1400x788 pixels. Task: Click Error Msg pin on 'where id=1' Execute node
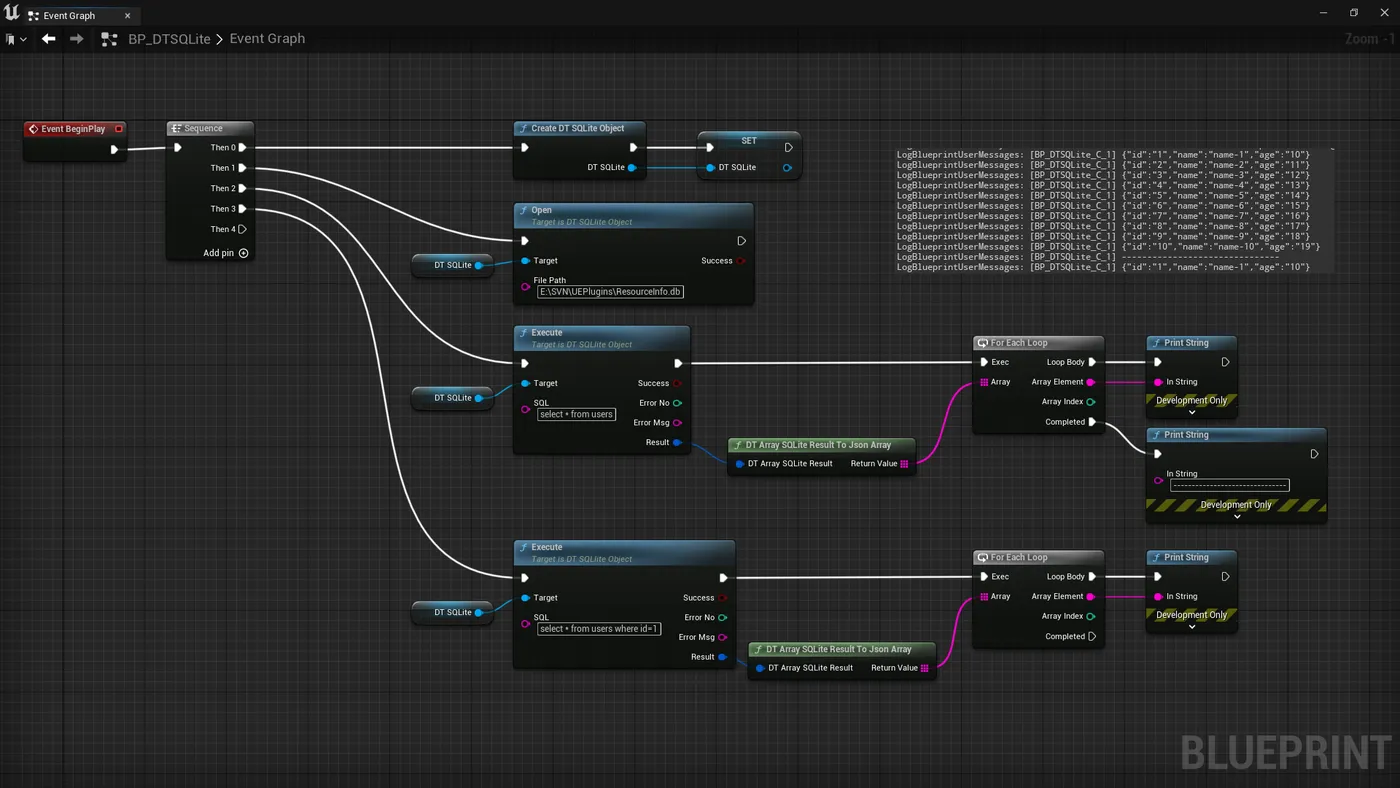(723, 637)
